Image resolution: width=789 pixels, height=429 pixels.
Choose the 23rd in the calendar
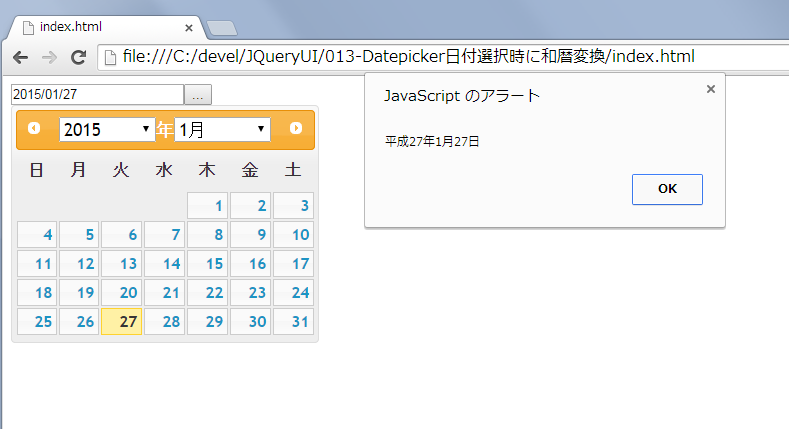click(x=251, y=293)
